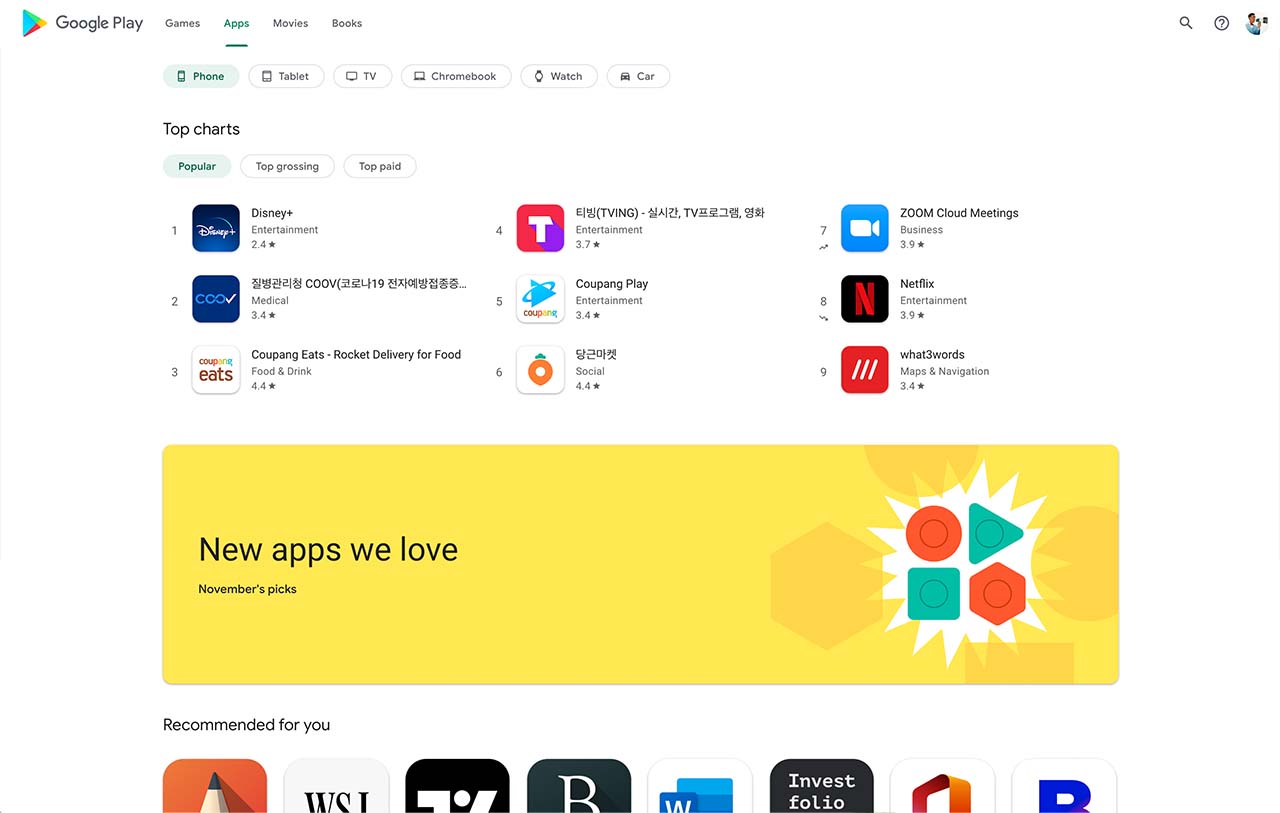This screenshot has width=1280, height=813.
Task: Go to the Games tab
Action: [x=182, y=23]
